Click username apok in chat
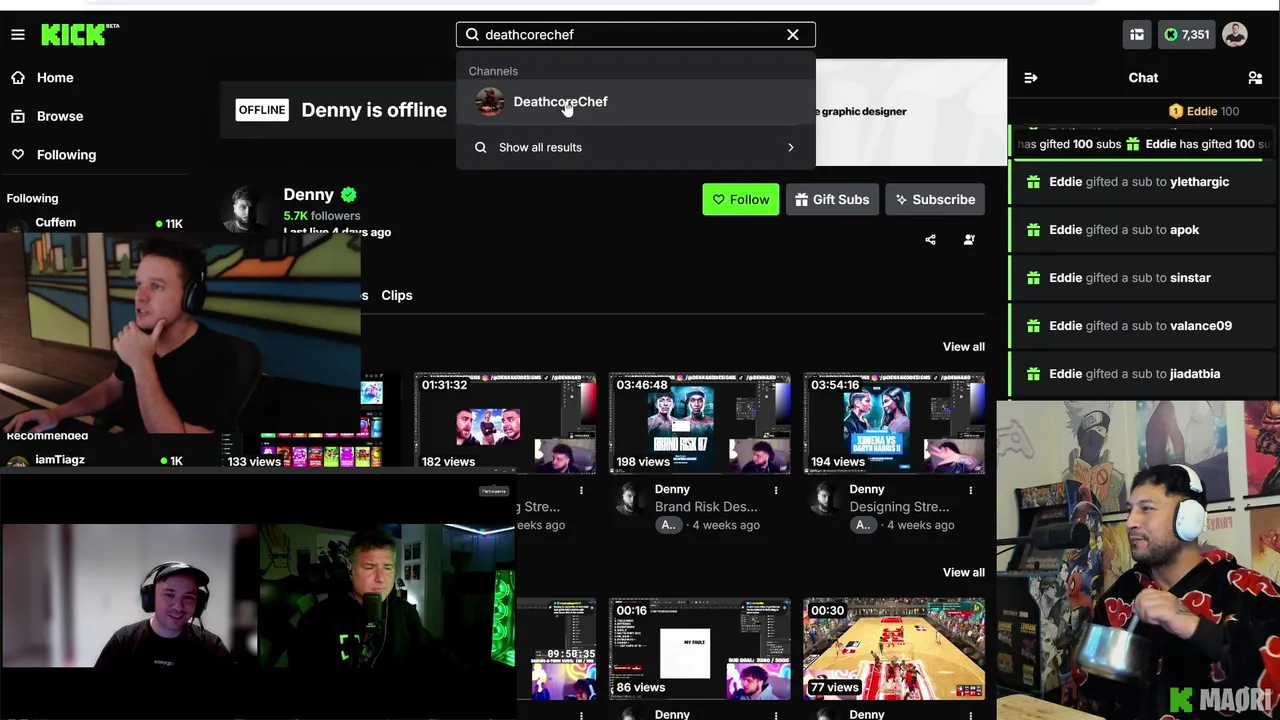This screenshot has height=720, width=1280. (1184, 230)
